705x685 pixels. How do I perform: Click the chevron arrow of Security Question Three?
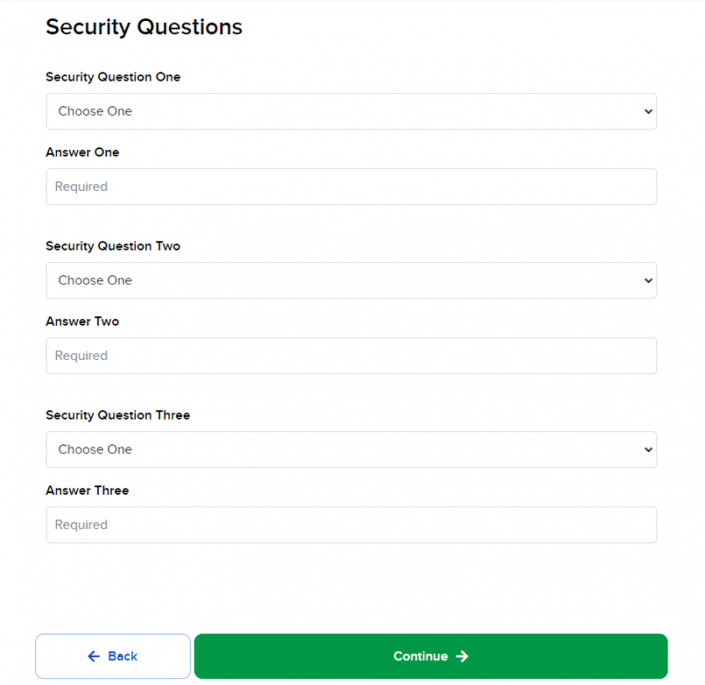click(x=648, y=450)
